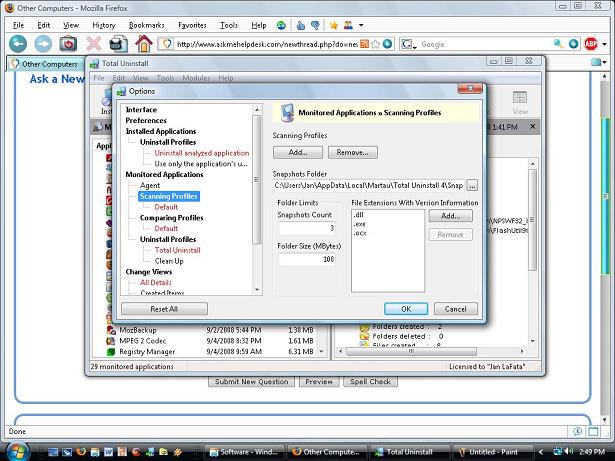Launch Word from quick launch bar
The image size is (615, 461).
click(108, 452)
